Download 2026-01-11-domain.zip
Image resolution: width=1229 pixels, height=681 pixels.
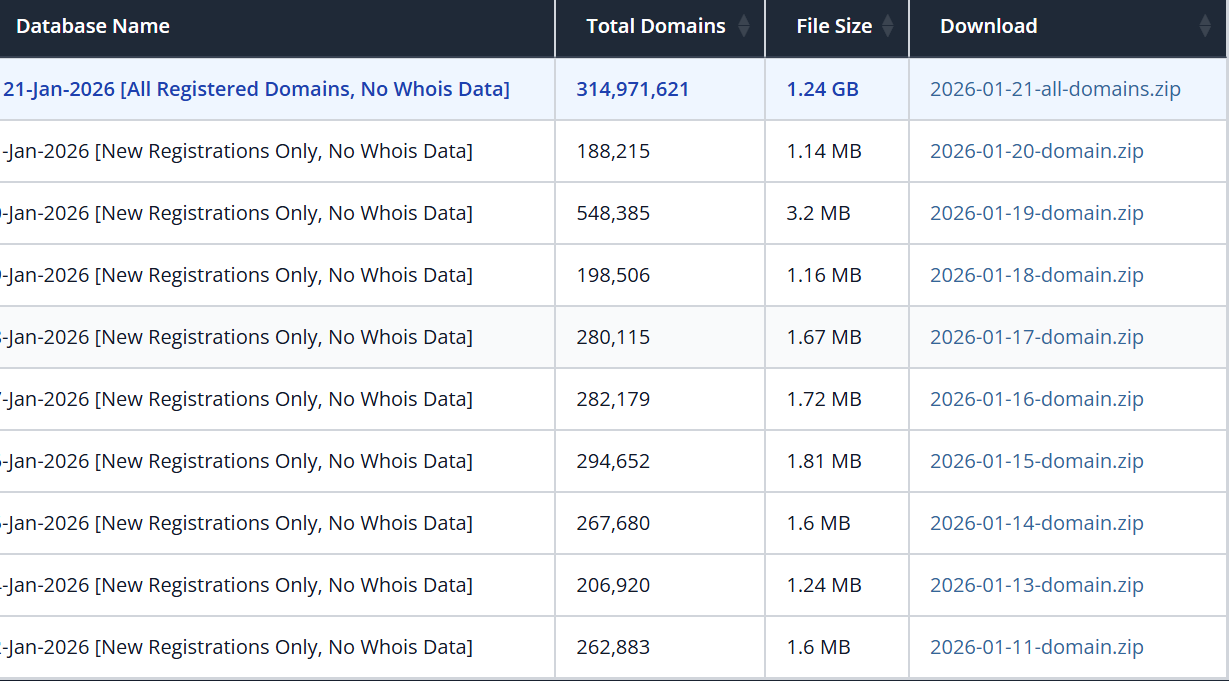[x=1037, y=647]
